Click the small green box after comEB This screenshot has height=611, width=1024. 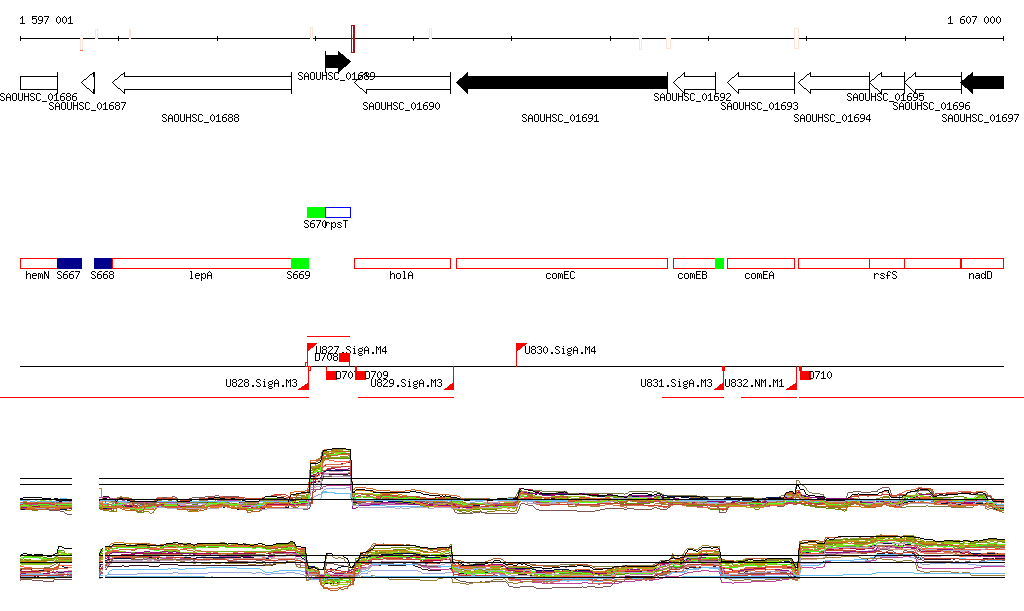pyautogui.click(x=720, y=264)
